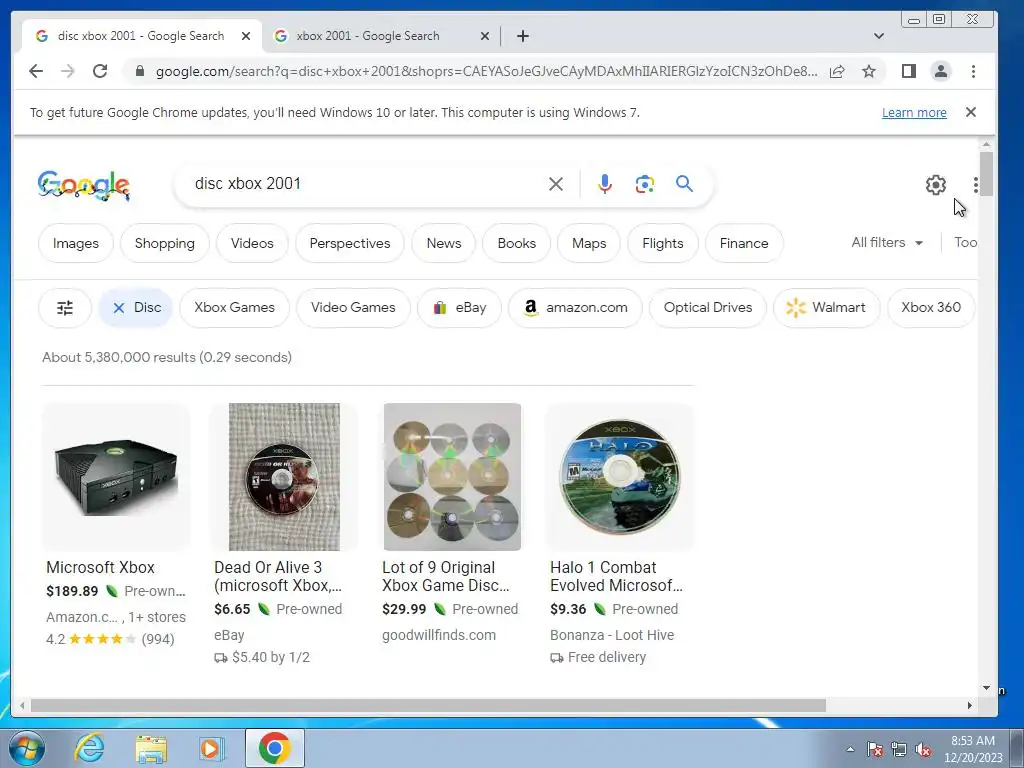
Task: Click the vertical scrollbar down arrow
Action: point(986,688)
